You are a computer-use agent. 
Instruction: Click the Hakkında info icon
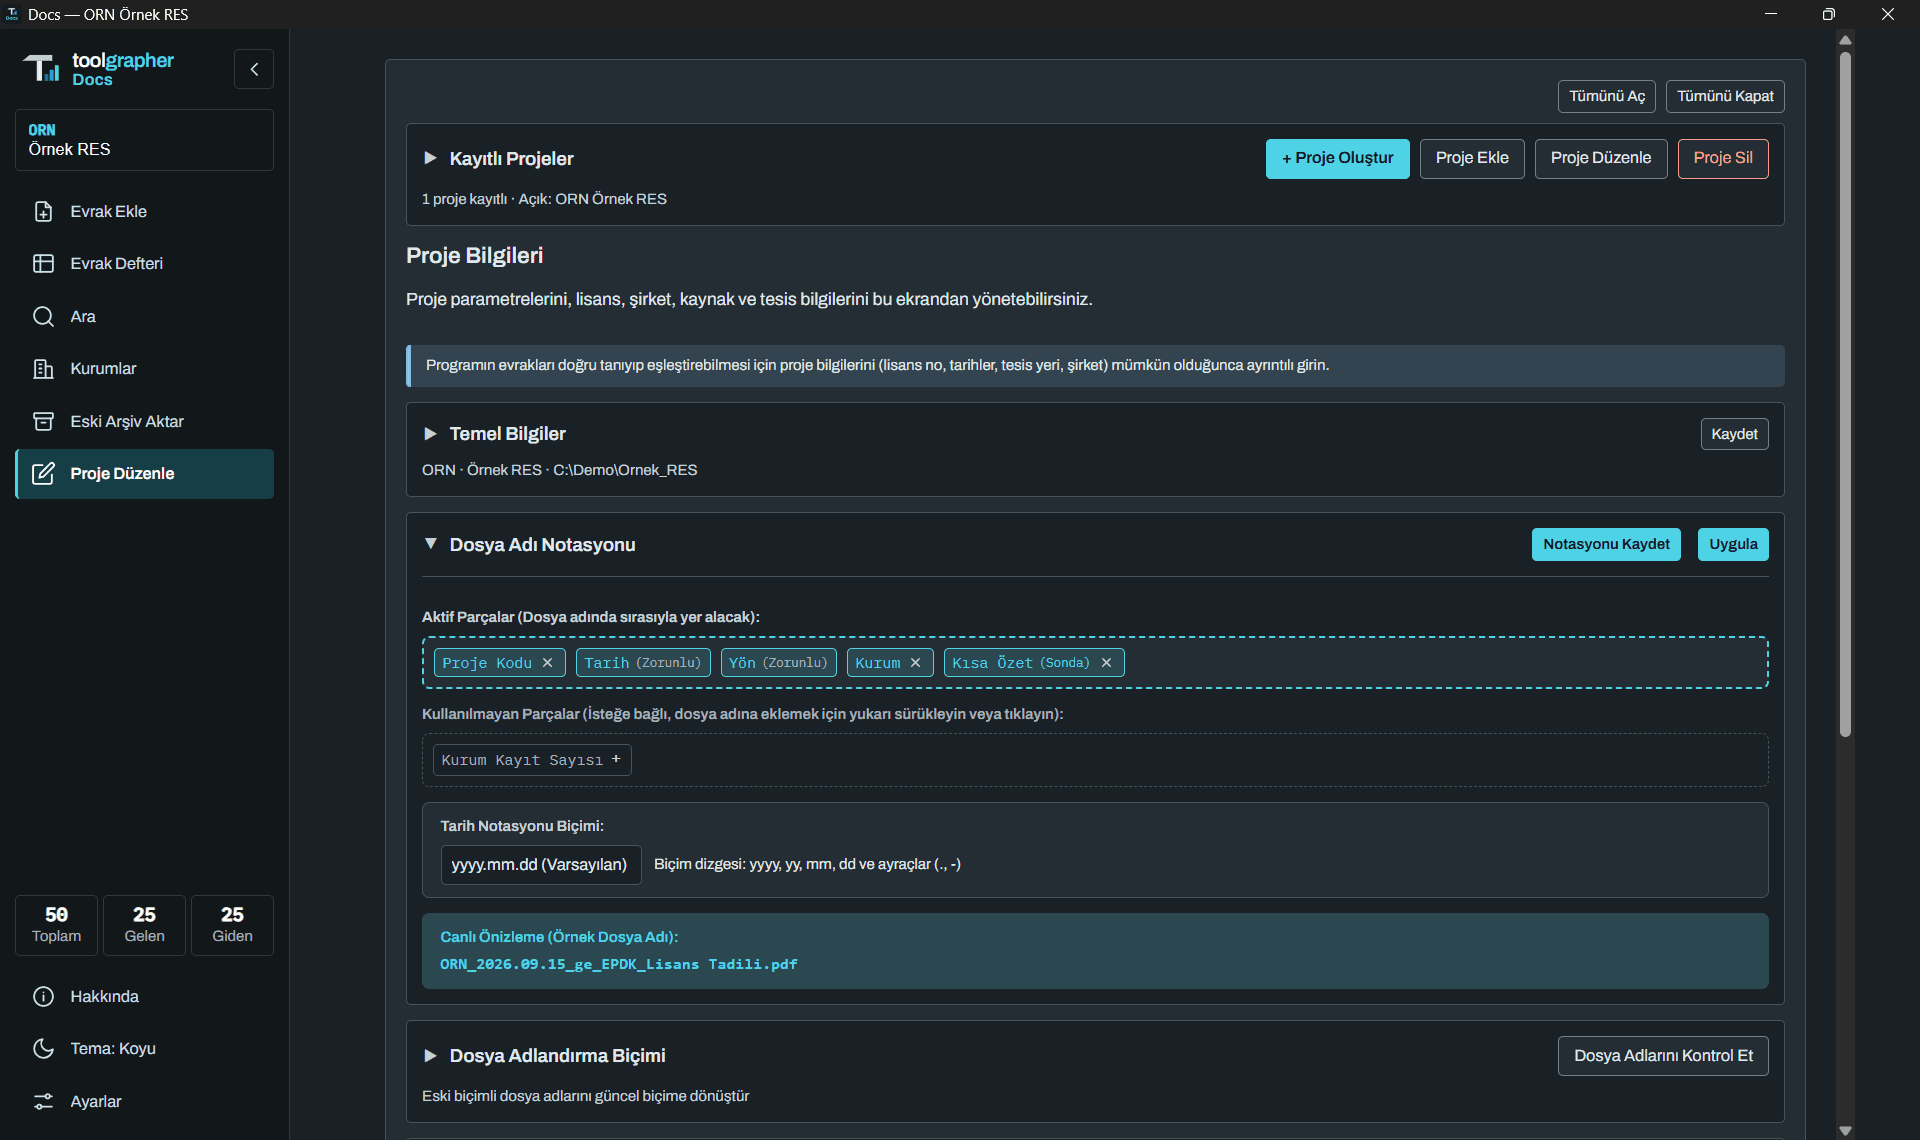(x=43, y=996)
